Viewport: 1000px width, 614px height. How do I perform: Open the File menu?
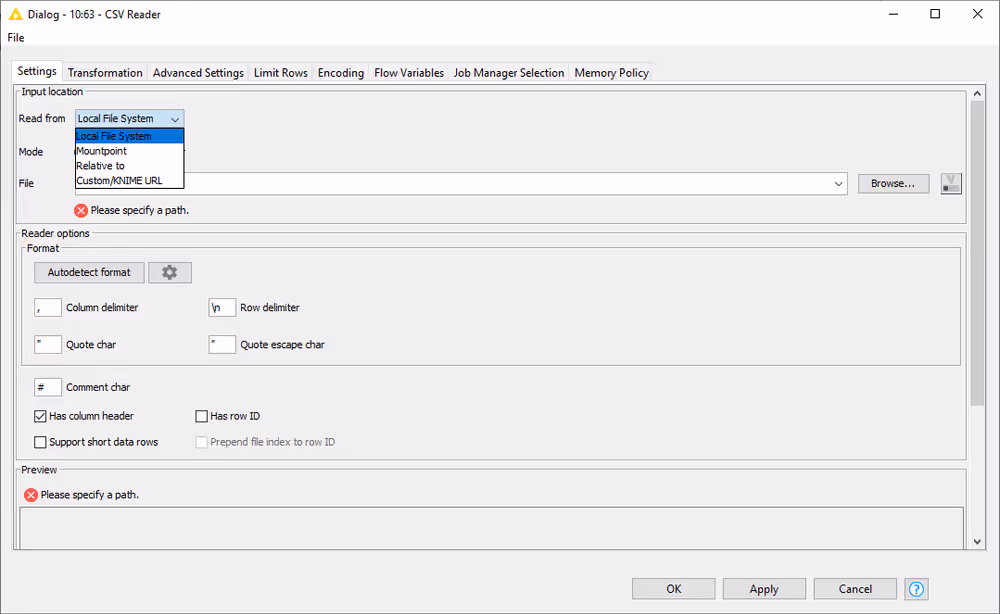click(15, 37)
